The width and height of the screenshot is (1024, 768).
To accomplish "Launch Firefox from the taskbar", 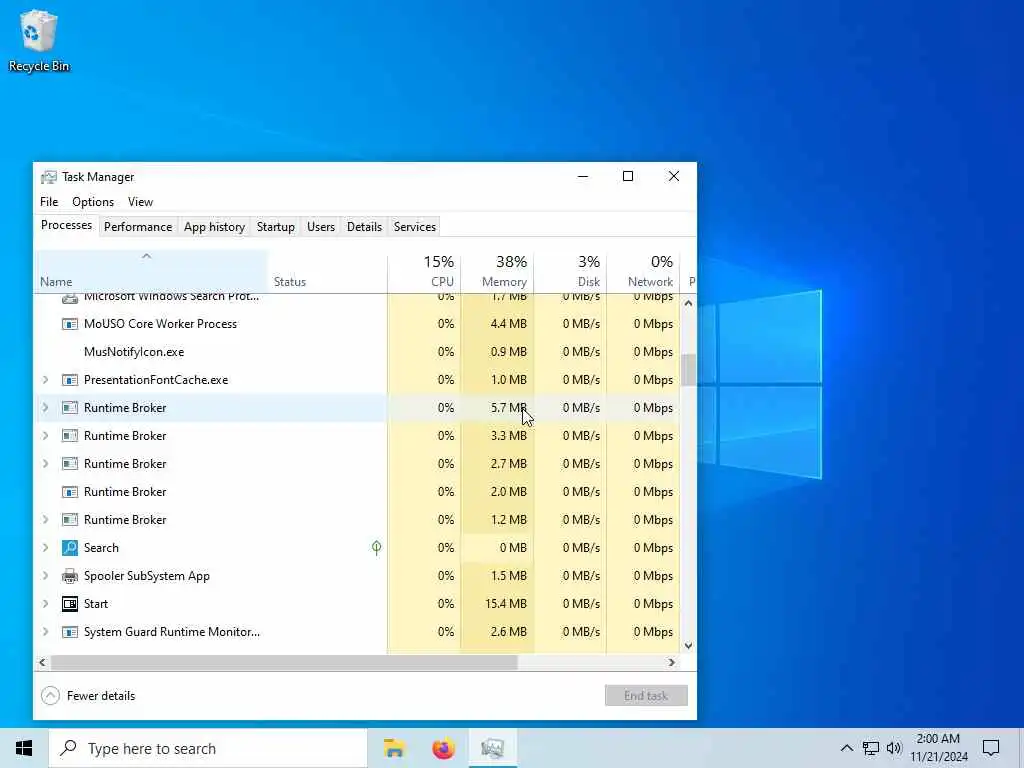I will point(443,748).
